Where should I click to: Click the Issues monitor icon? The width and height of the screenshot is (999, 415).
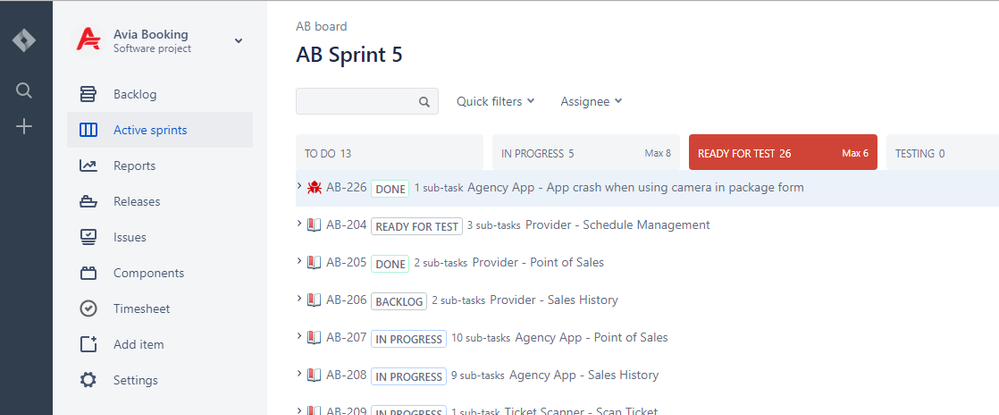[88, 237]
